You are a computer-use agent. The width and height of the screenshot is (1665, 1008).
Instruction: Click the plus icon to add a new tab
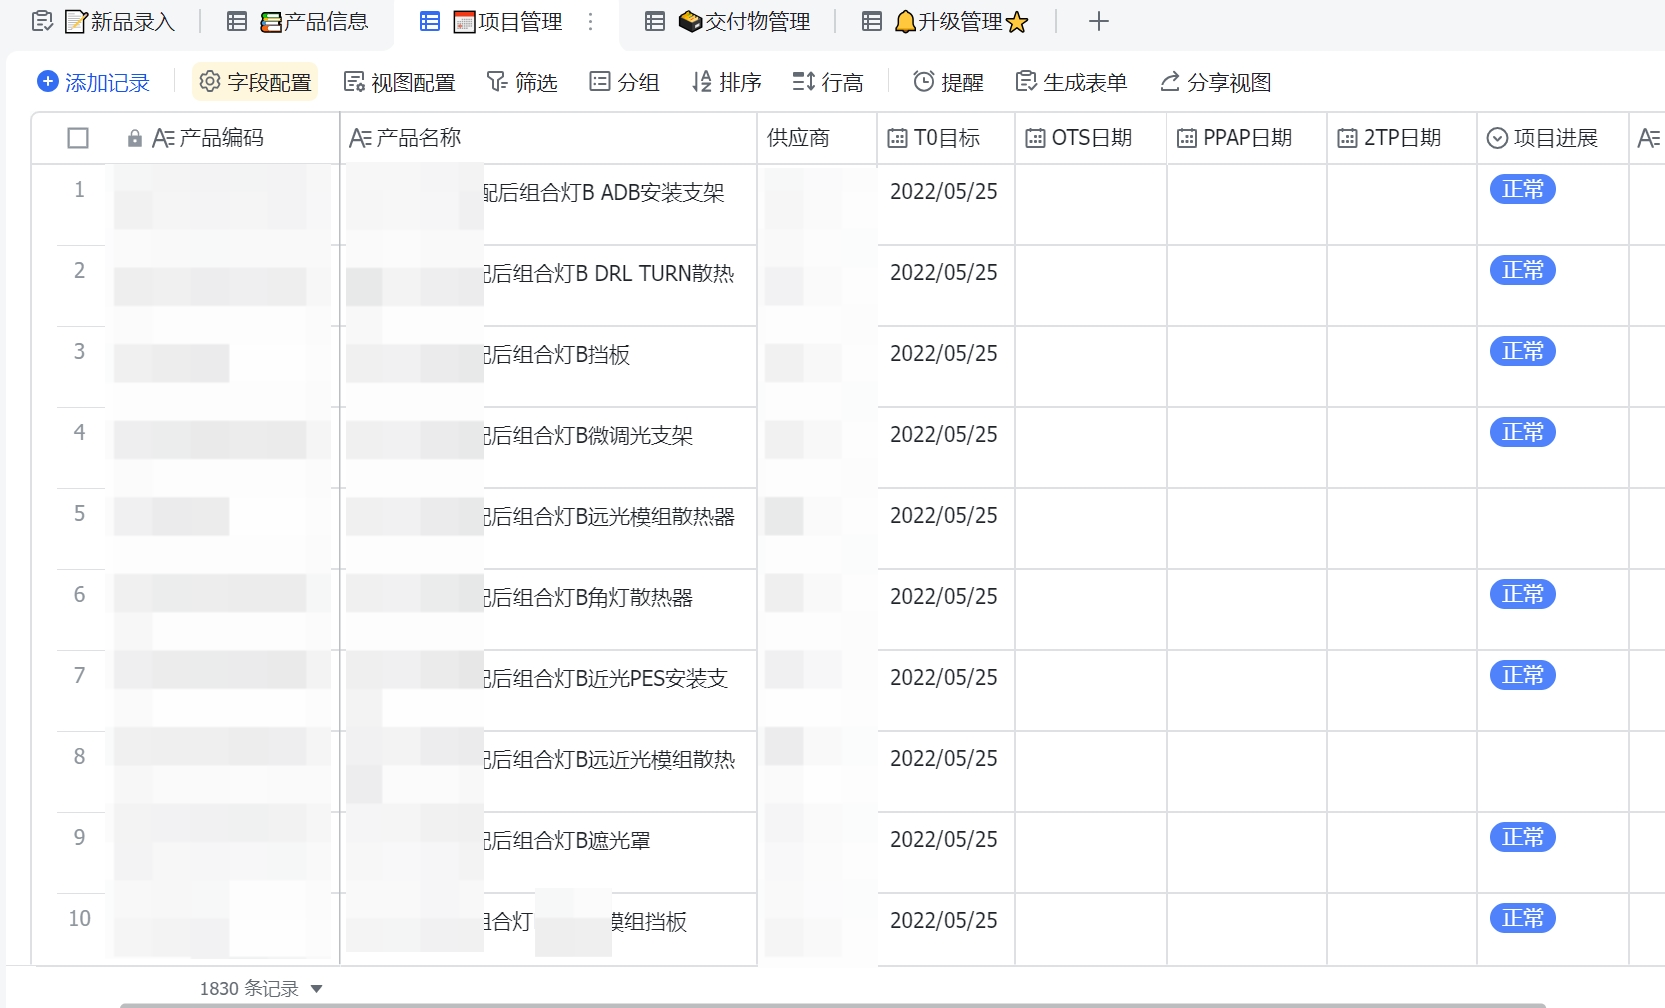pos(1098,22)
